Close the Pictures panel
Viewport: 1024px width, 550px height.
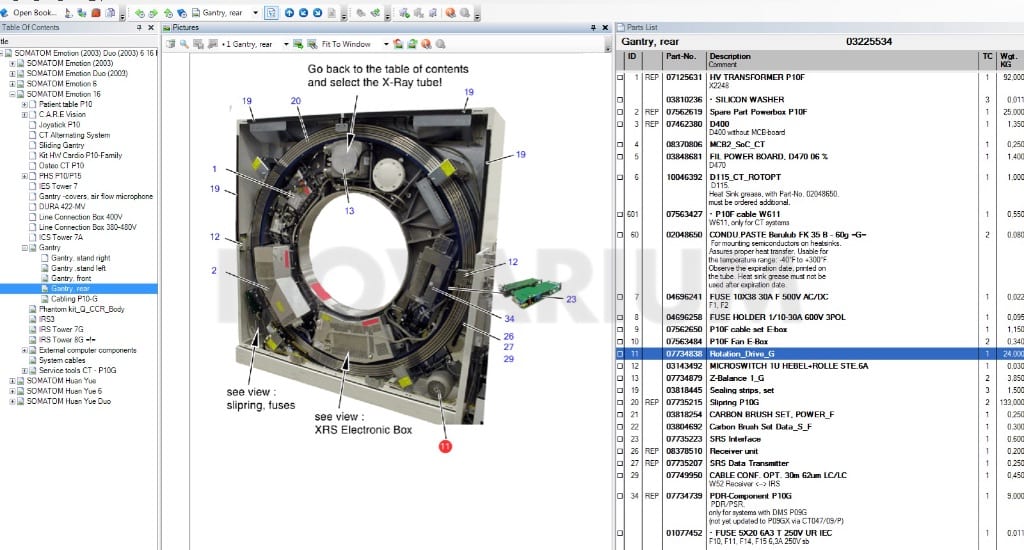tap(605, 27)
